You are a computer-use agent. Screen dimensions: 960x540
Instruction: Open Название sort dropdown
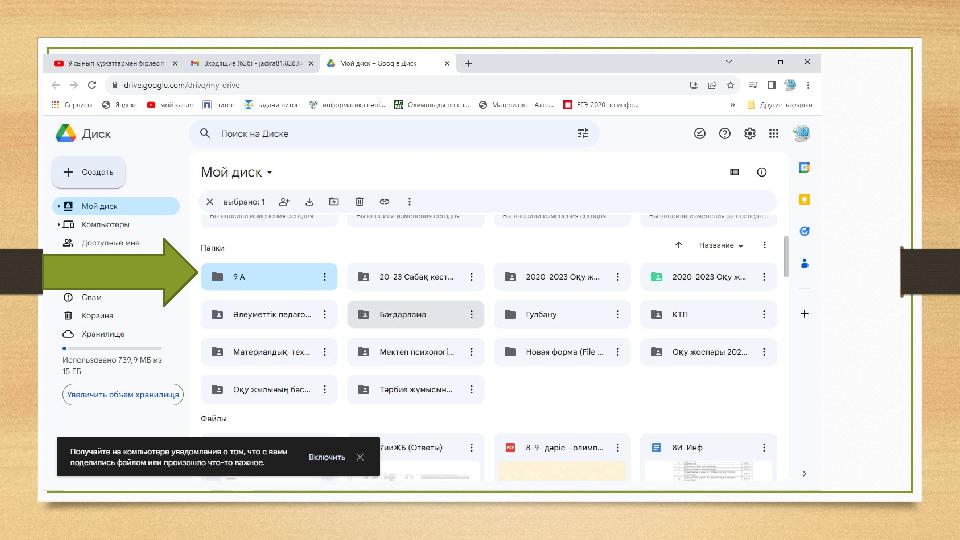[x=721, y=246]
